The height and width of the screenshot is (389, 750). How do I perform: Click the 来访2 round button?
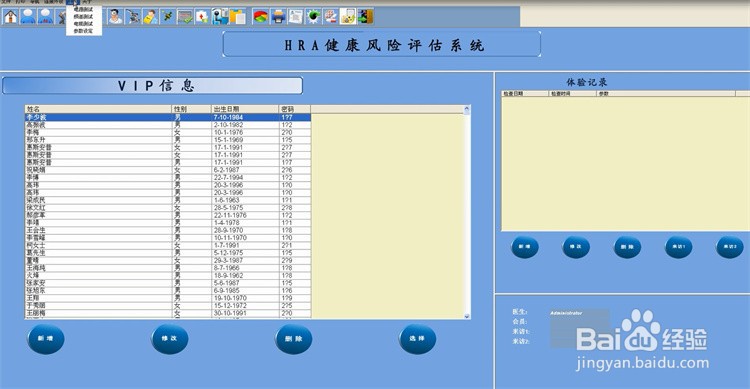click(x=730, y=247)
